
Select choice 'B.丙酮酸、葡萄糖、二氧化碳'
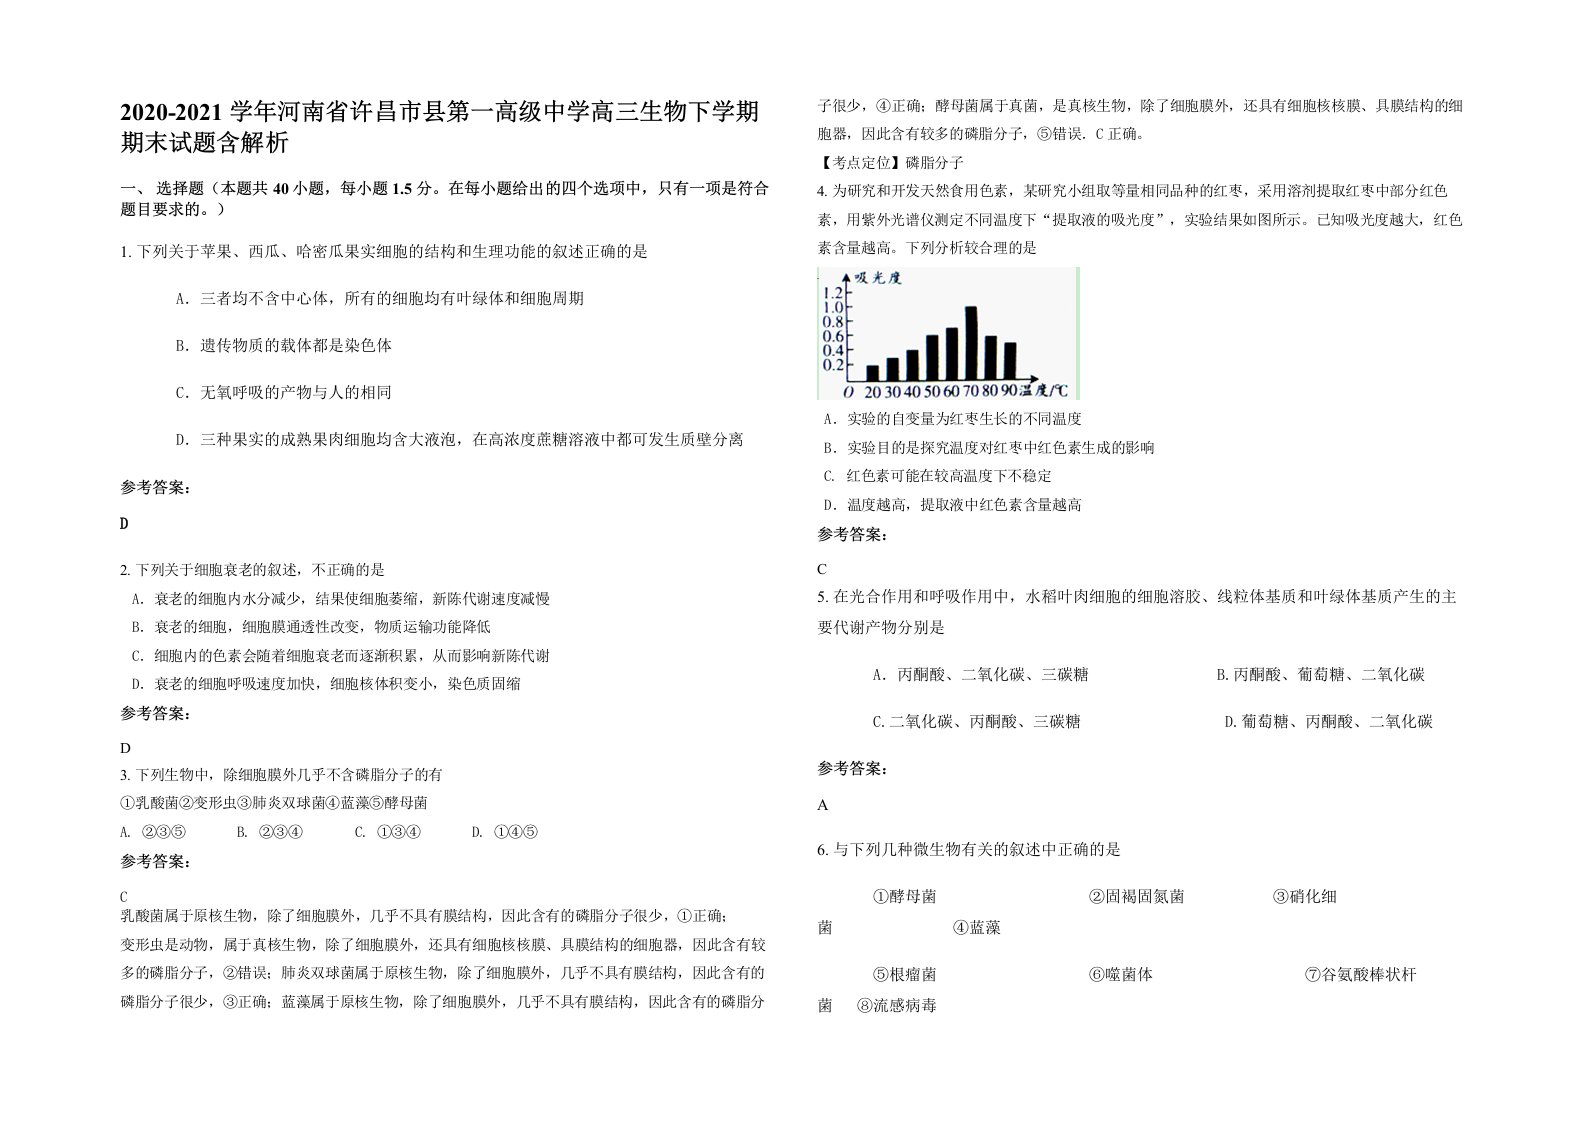pos(1320,675)
